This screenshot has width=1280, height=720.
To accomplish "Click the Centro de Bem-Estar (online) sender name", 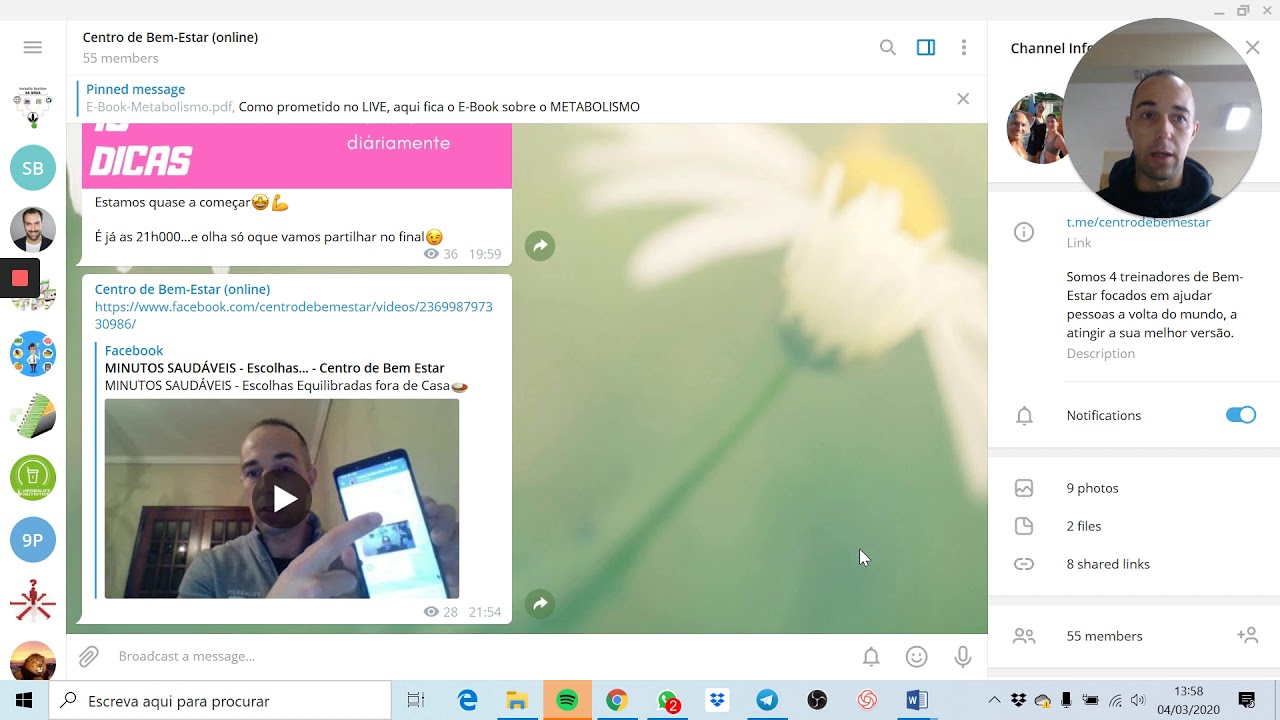I will (x=182, y=289).
